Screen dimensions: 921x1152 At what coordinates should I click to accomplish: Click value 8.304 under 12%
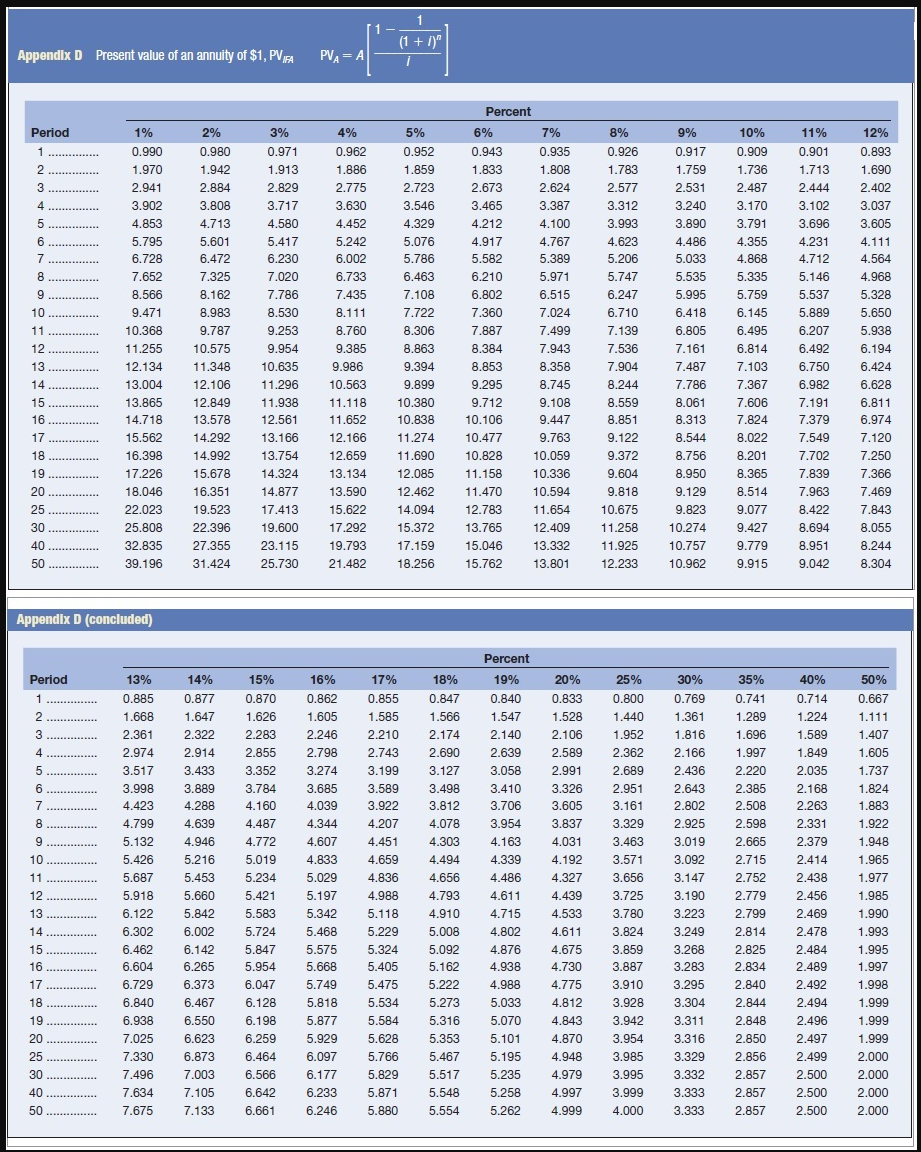[x=875, y=564]
